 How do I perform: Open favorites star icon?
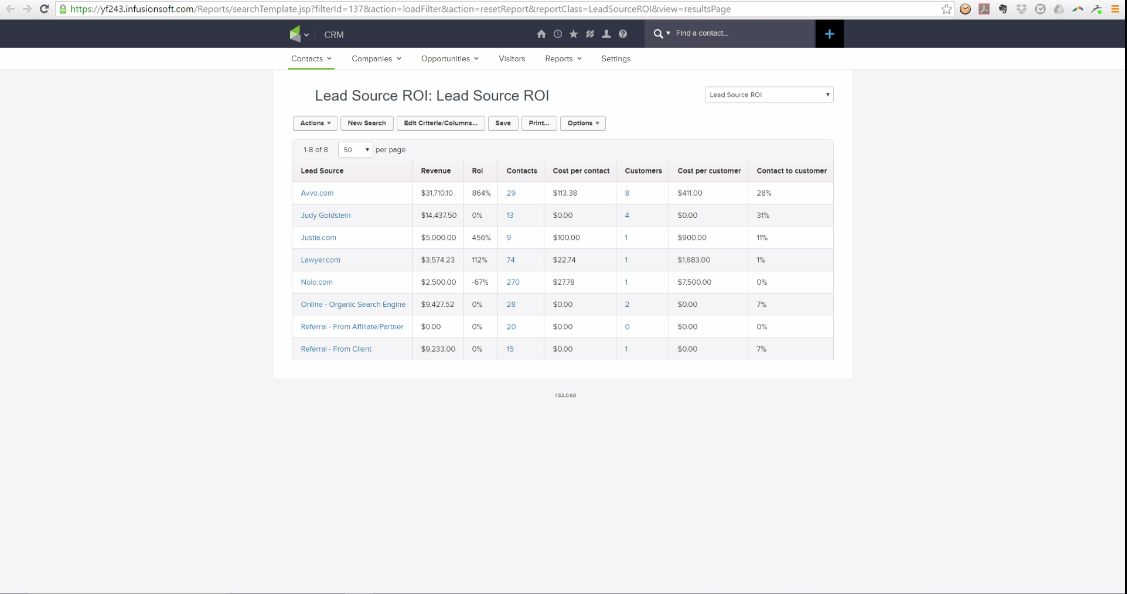pyautogui.click(x=574, y=34)
